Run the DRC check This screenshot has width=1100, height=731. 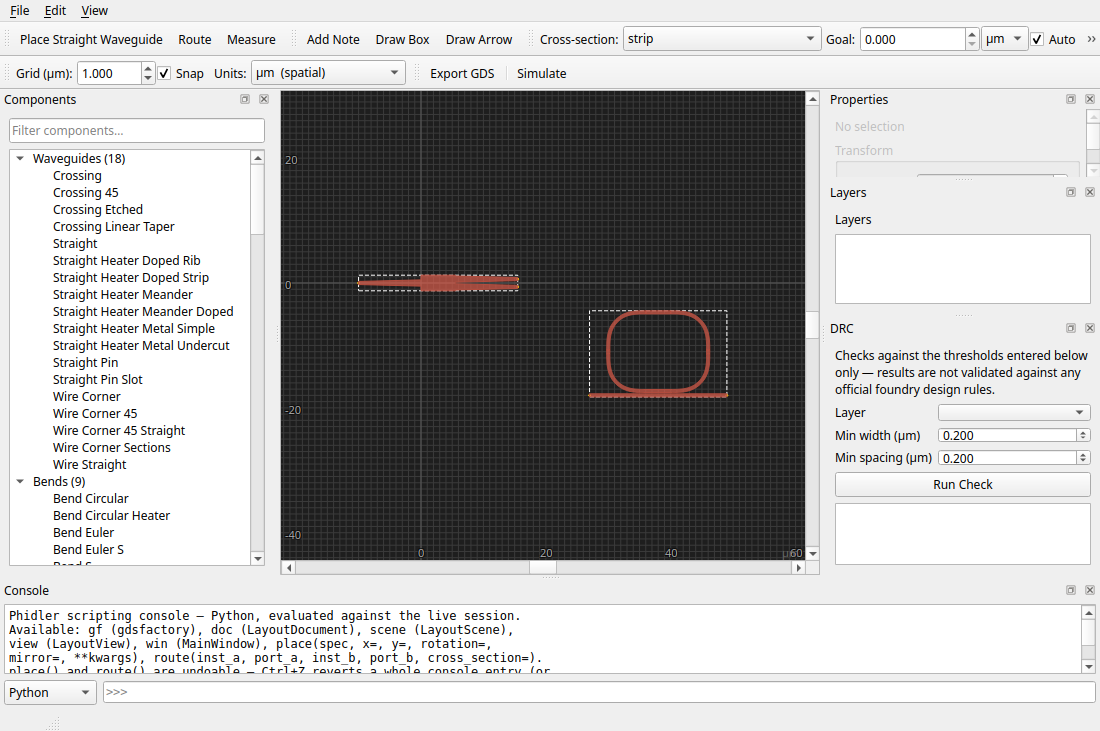click(962, 485)
